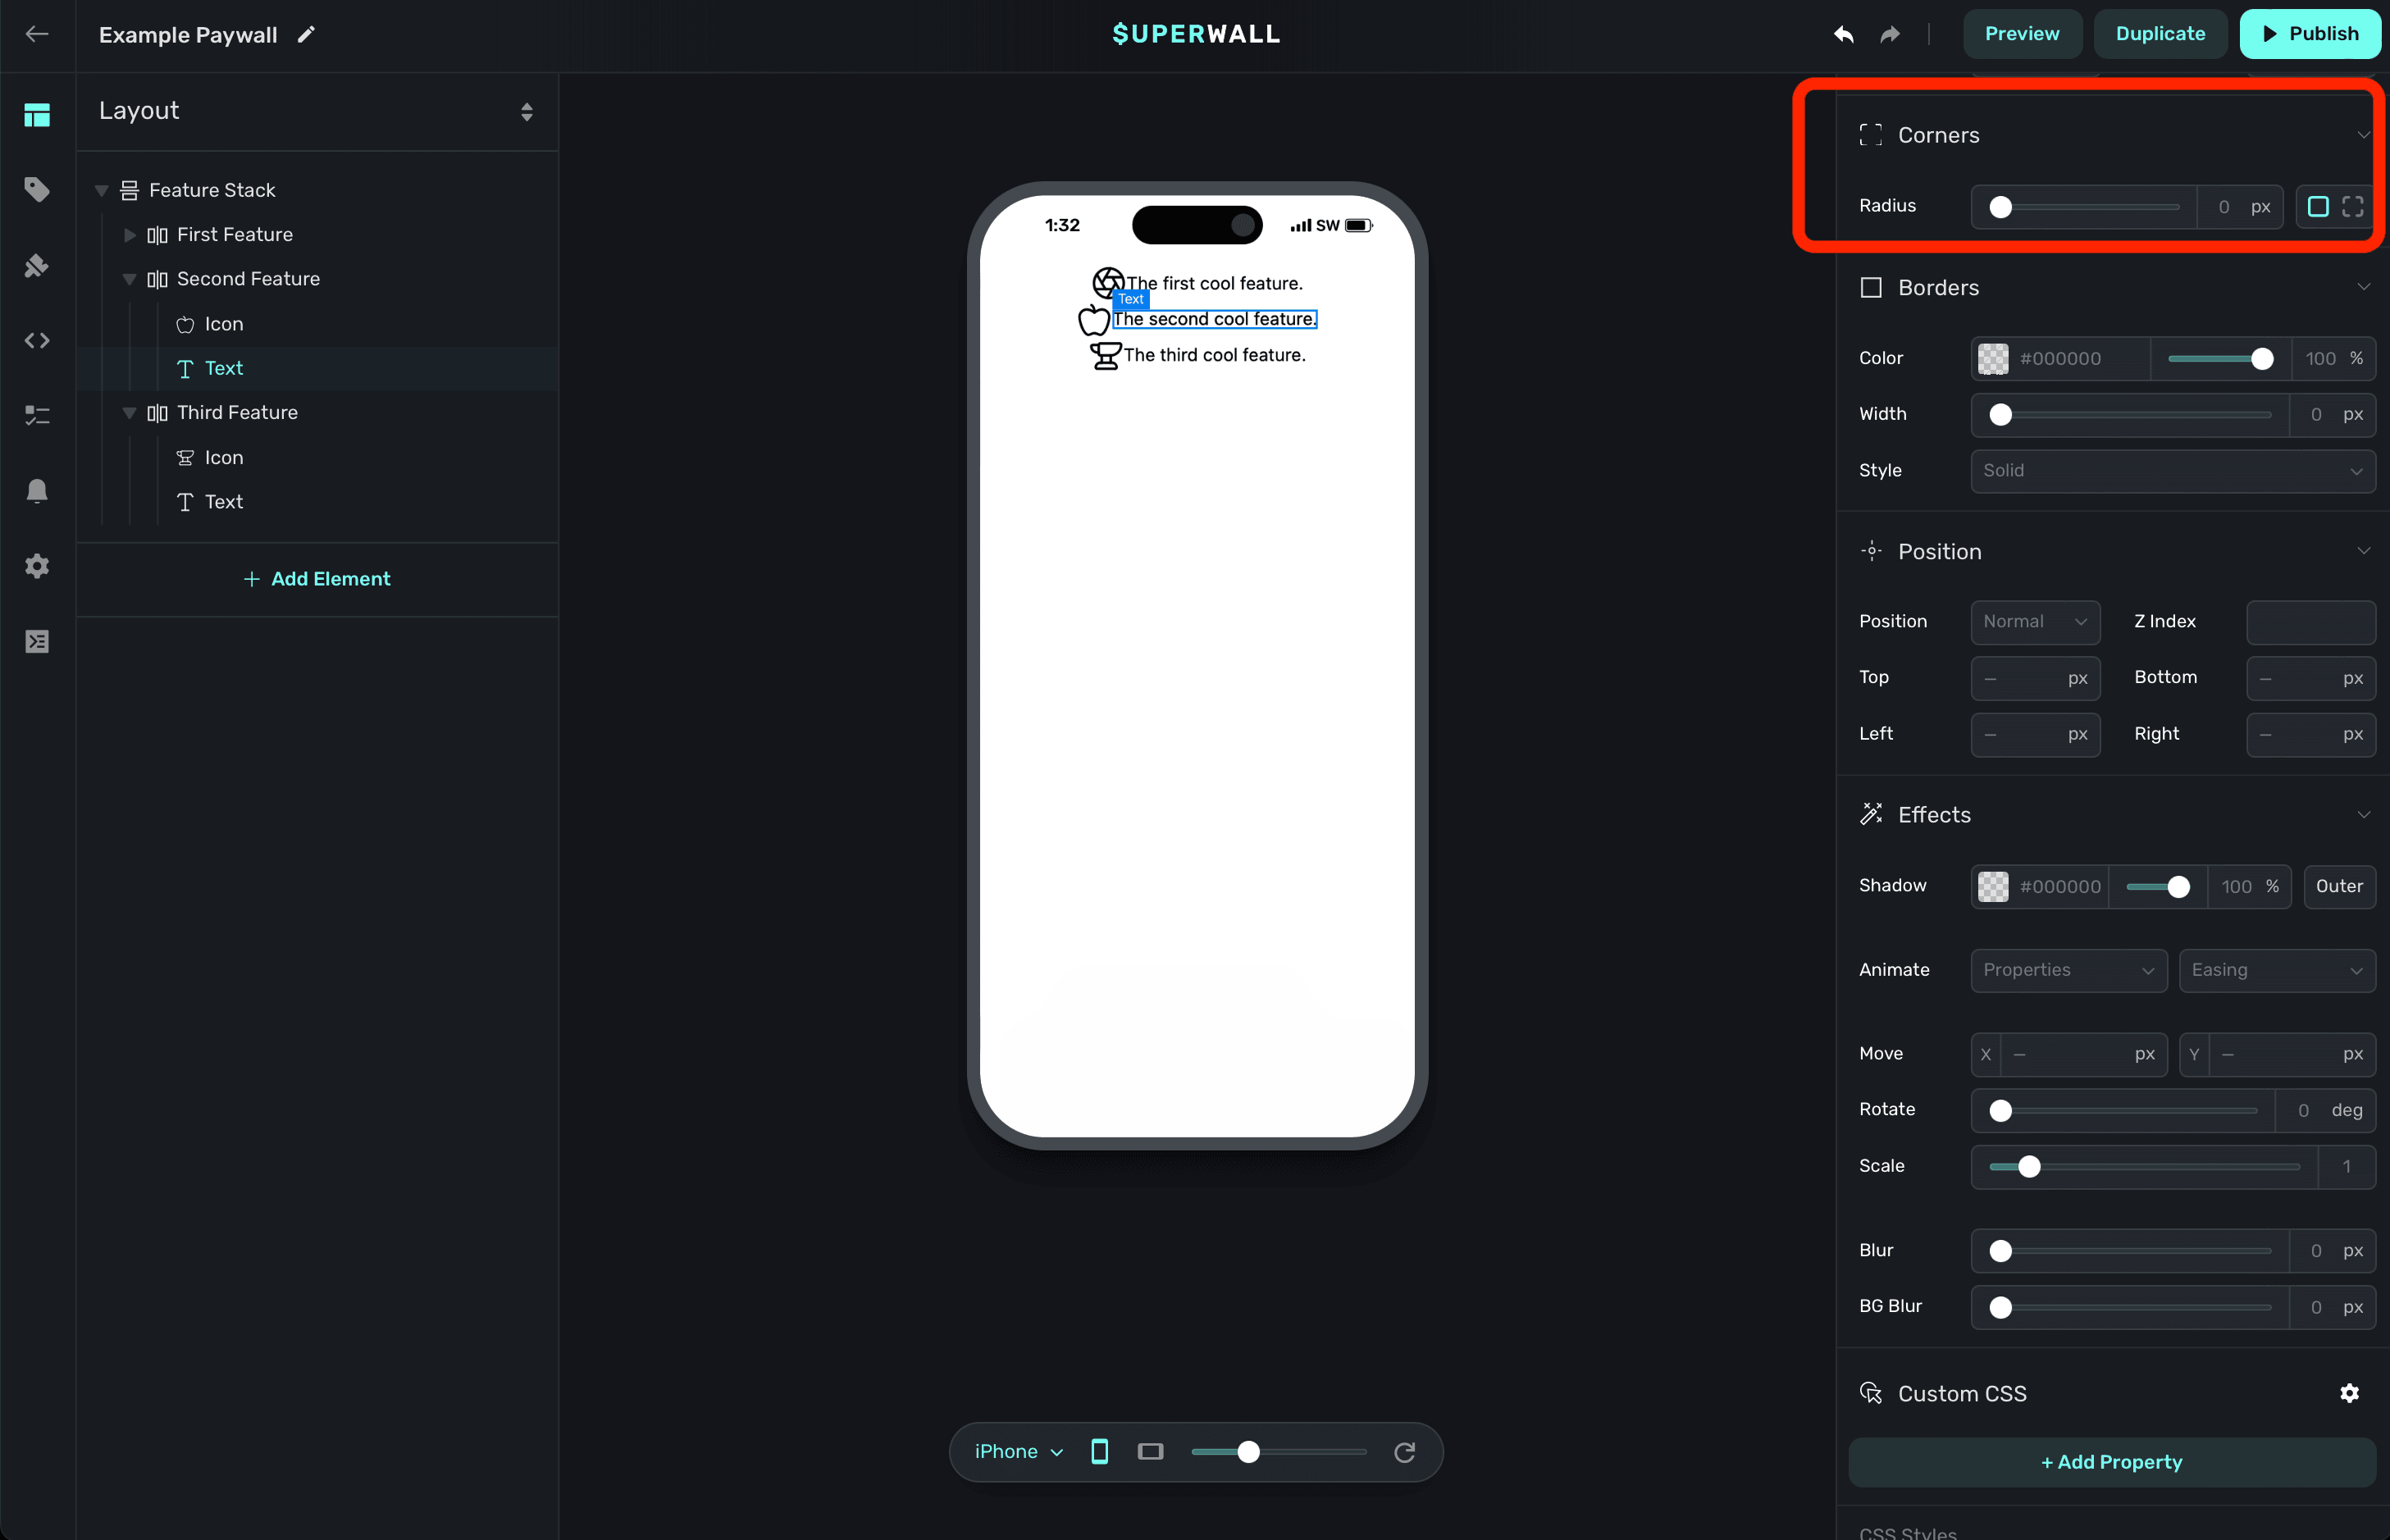Click the pencil icon to rename paywall

pos(306,35)
